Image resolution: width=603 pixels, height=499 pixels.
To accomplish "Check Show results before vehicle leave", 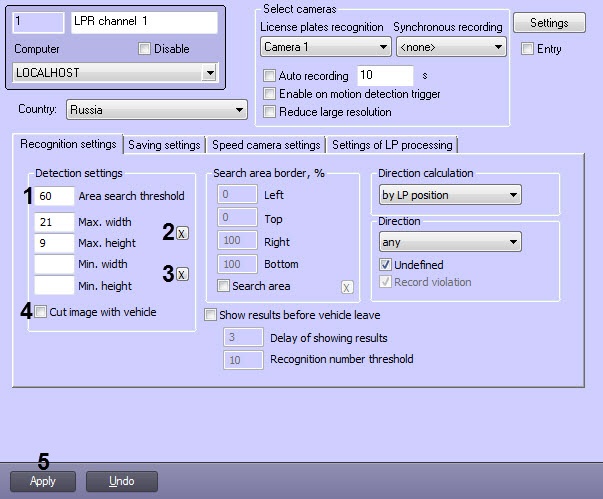I will [x=211, y=314].
